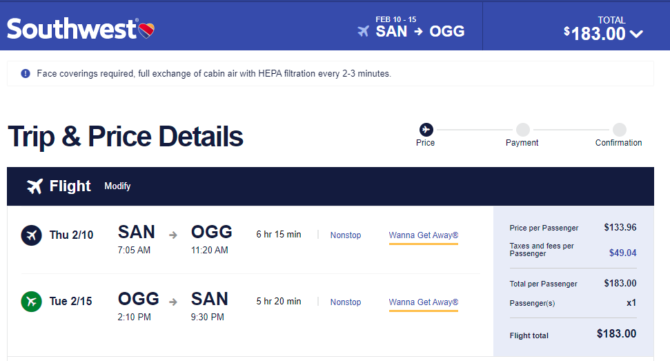Click the green return flight icon for Tue 2/15

(31, 302)
